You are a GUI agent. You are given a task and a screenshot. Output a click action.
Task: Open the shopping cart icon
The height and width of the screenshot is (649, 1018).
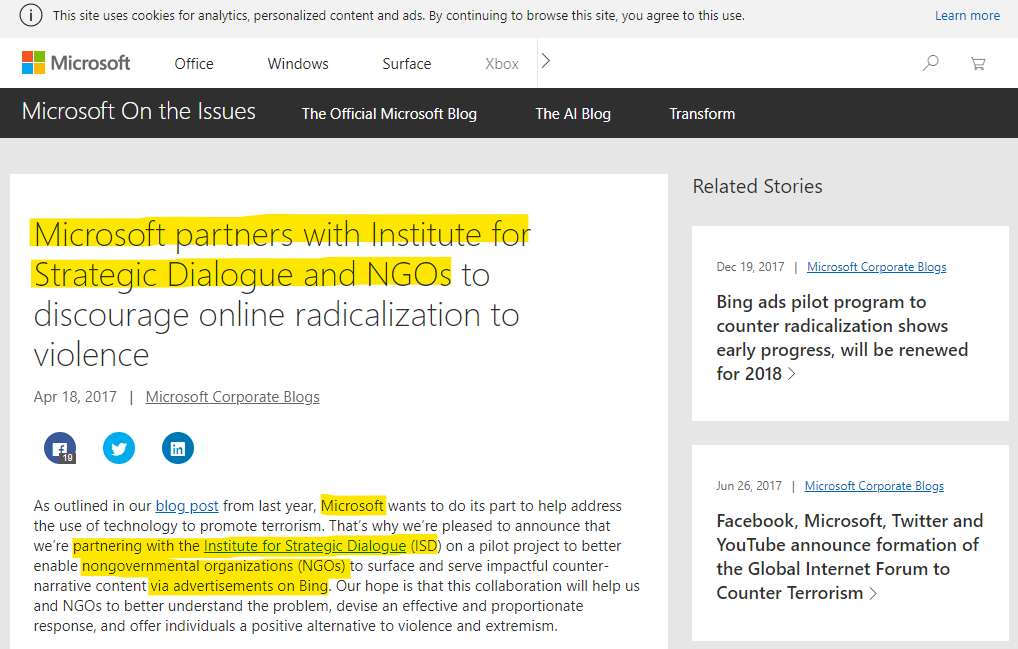click(x=978, y=63)
